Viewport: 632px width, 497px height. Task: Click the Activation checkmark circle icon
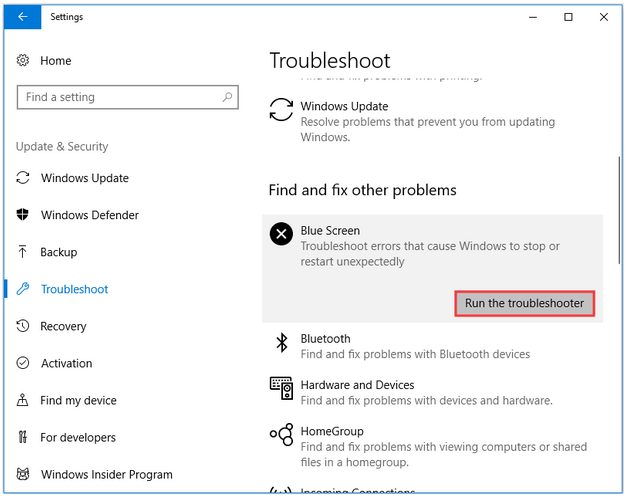point(23,363)
